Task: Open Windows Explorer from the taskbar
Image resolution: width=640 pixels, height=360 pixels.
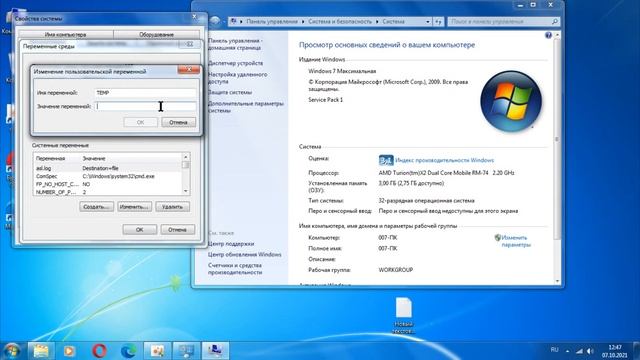Action: pyautogui.click(x=41, y=351)
